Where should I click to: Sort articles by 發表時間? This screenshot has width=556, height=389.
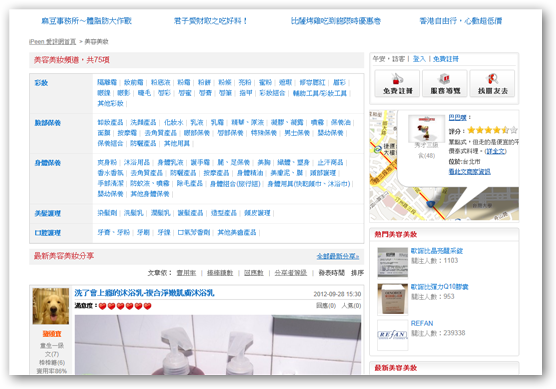coord(332,273)
